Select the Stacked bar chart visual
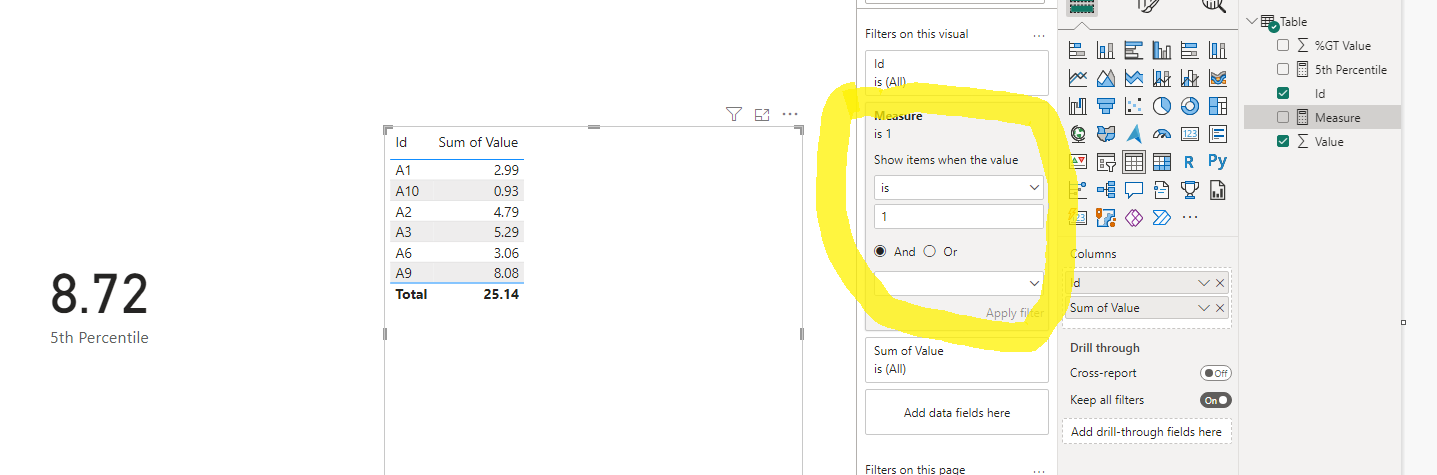This screenshot has width=1437, height=475. (1078, 50)
